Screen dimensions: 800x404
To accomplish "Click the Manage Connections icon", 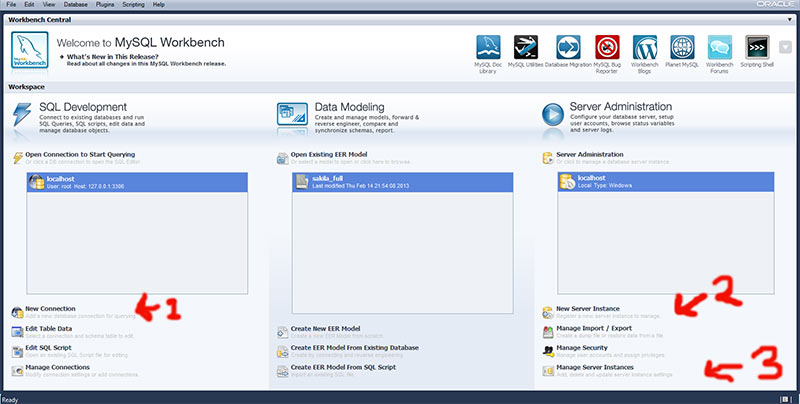I will pyautogui.click(x=17, y=371).
